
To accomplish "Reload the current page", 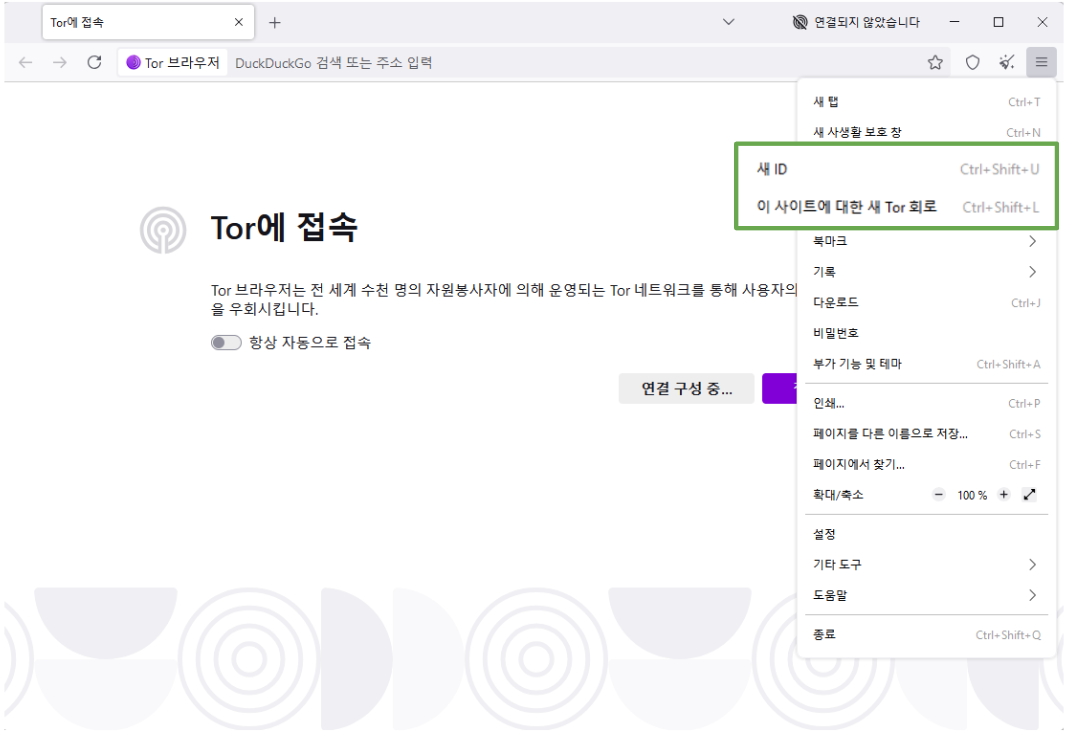I will (x=93, y=61).
